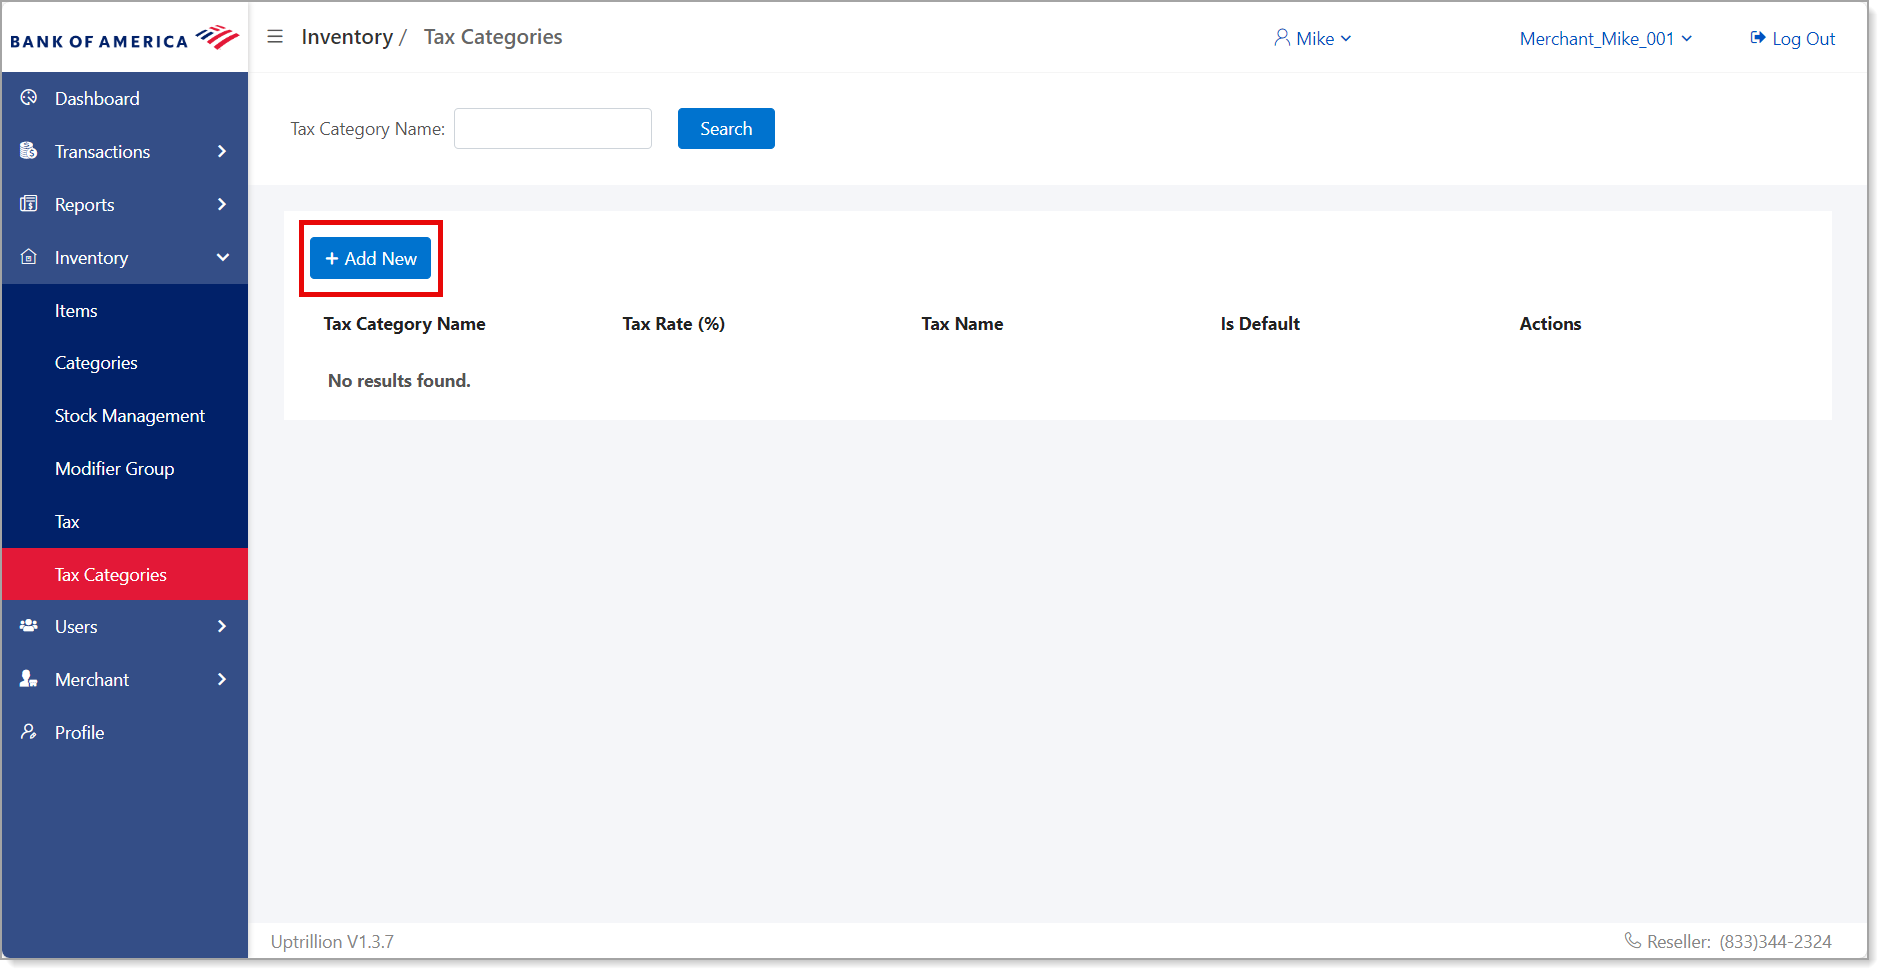Click the Log Out arrow icon

1758,38
